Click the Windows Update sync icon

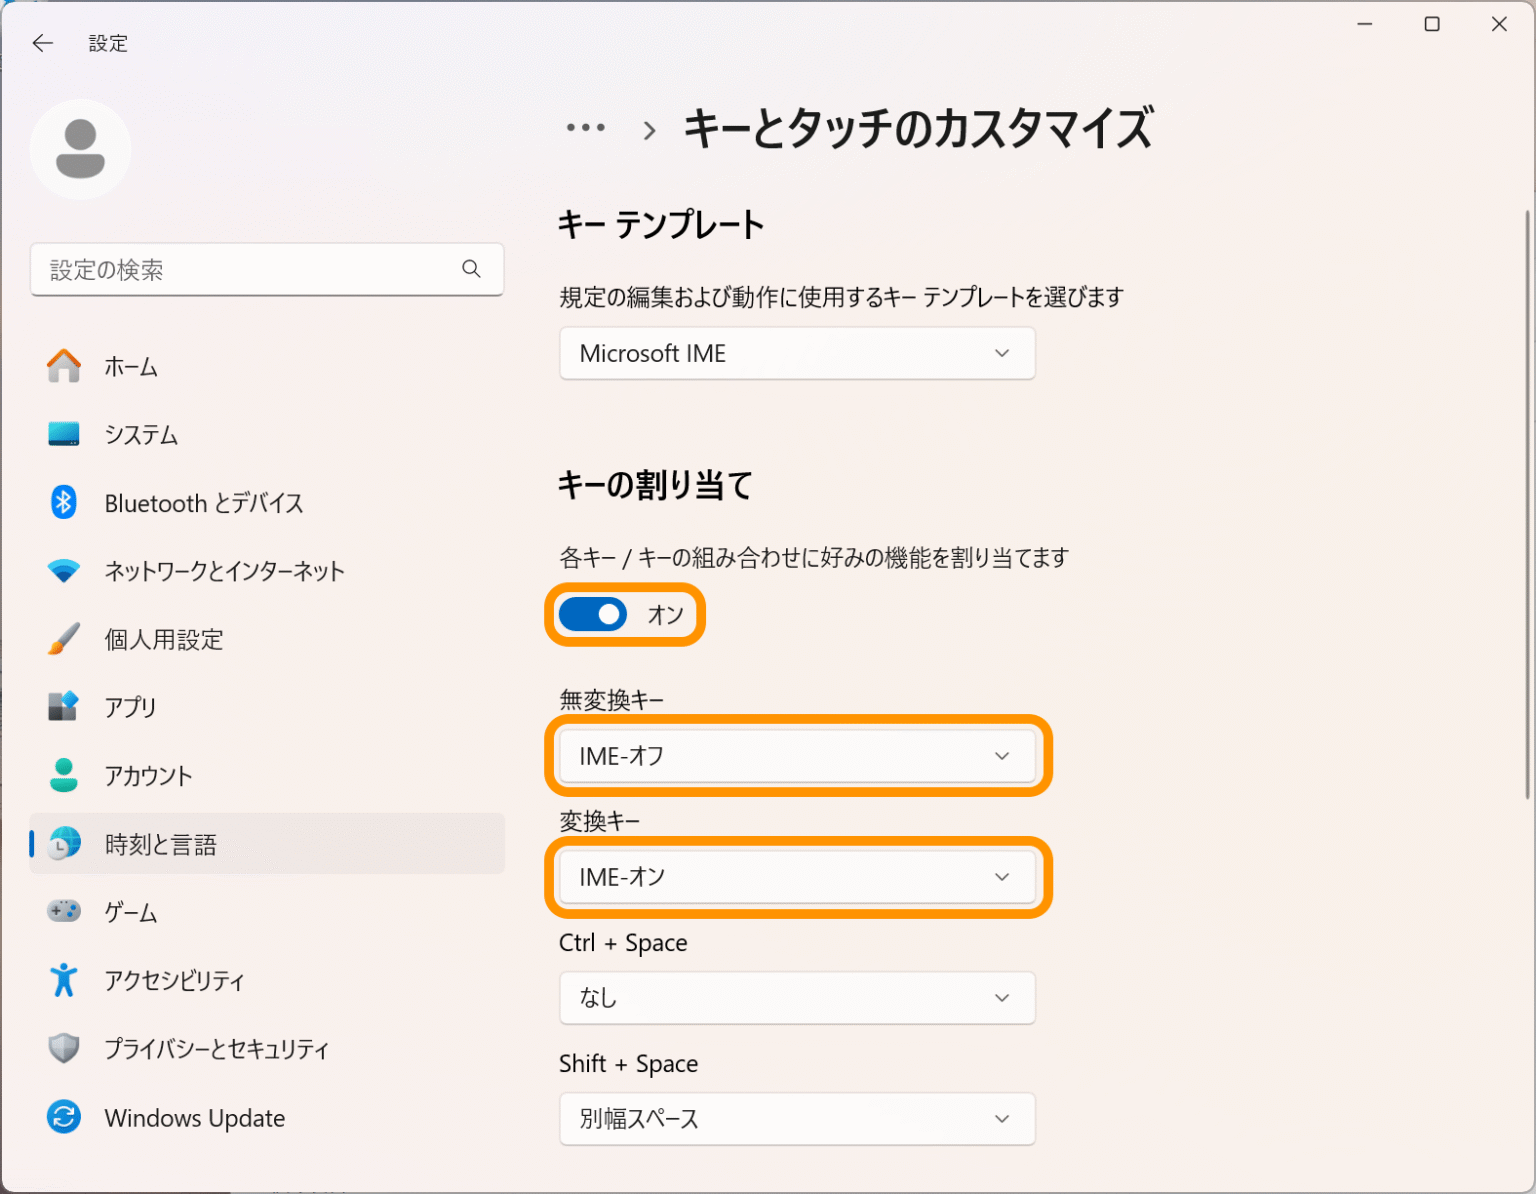coord(64,1117)
